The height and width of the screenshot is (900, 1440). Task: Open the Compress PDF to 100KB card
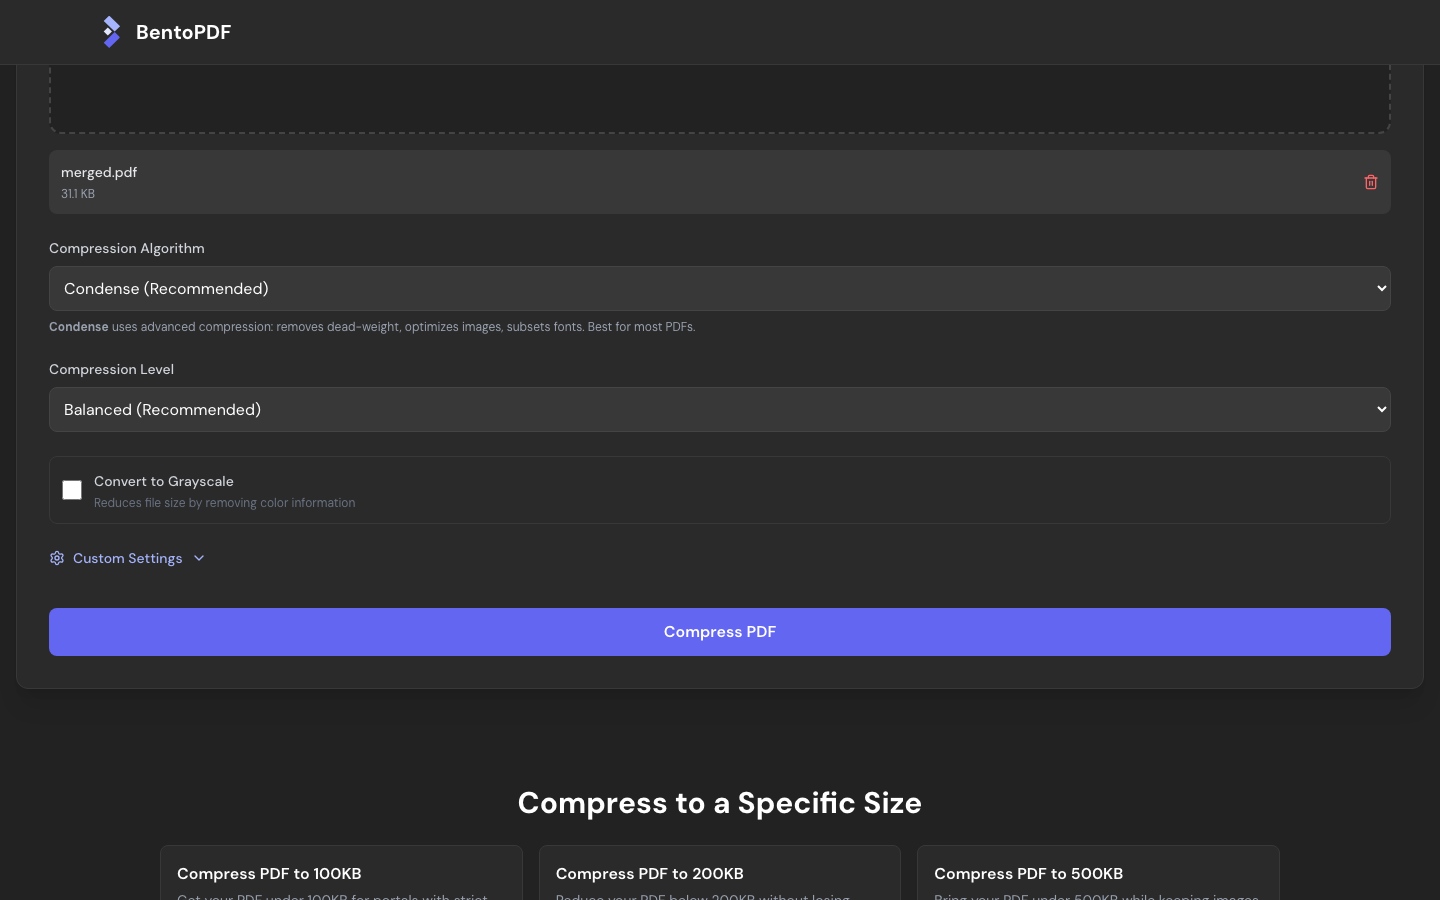click(x=341, y=873)
